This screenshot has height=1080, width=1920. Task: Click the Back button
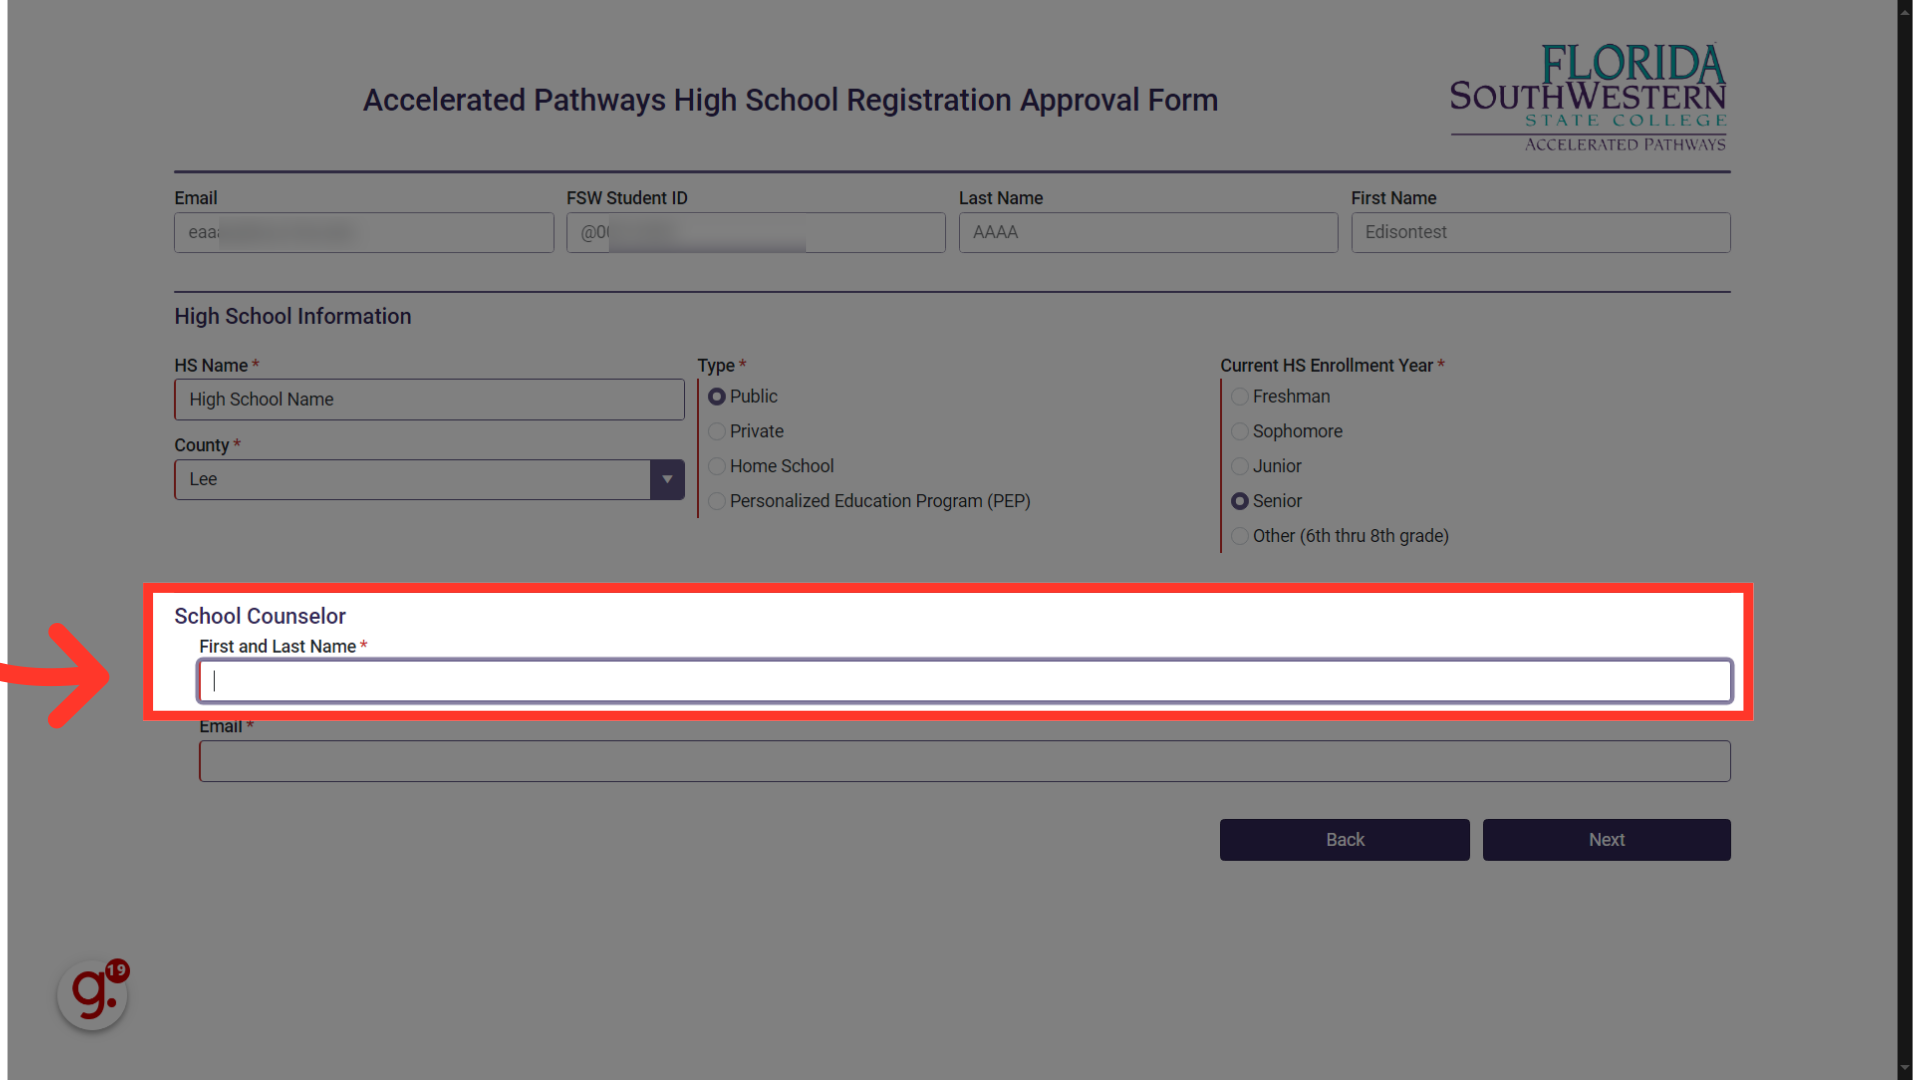pyautogui.click(x=1345, y=839)
